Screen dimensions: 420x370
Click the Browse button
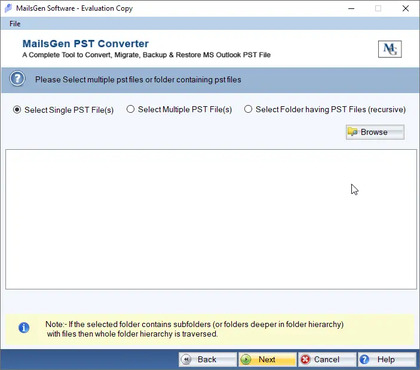pos(375,132)
